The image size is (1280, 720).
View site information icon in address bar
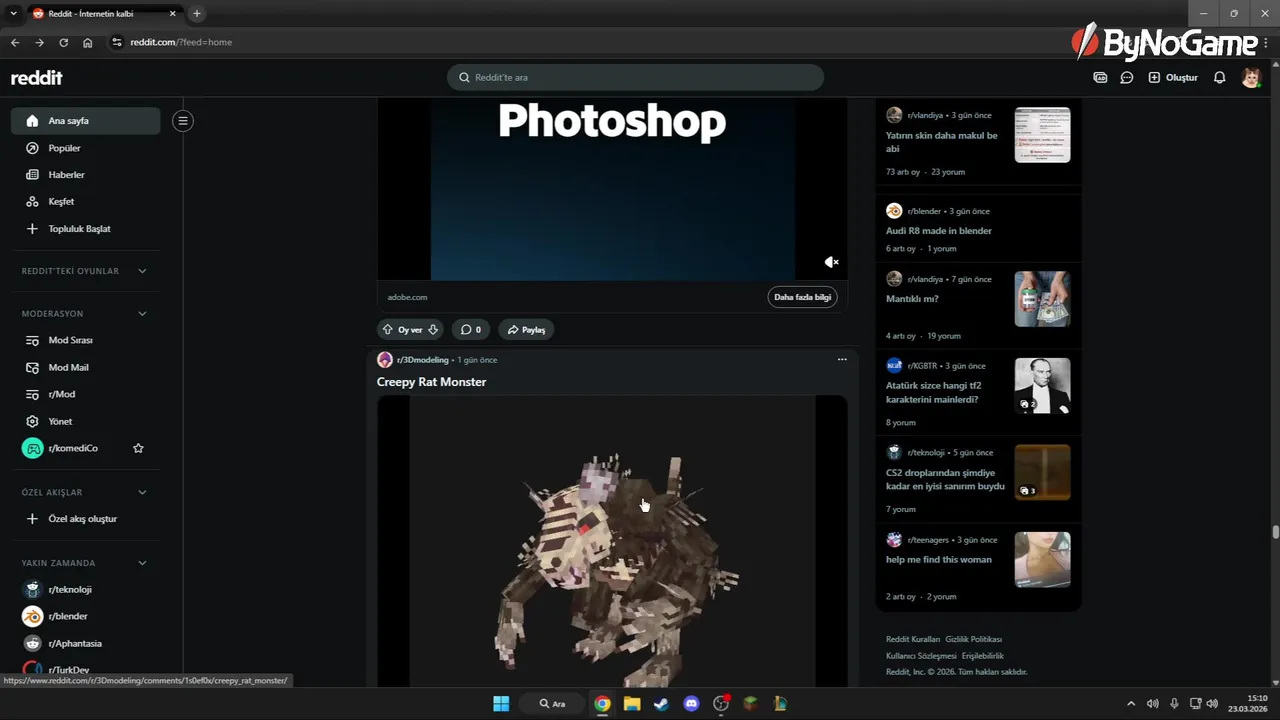click(116, 42)
